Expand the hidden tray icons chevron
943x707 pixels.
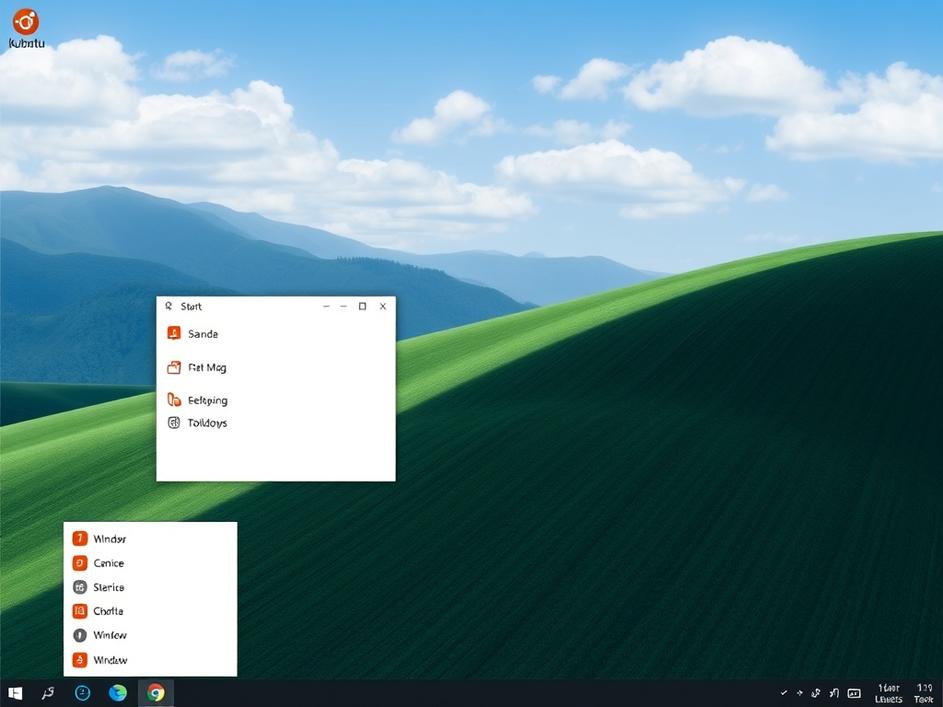[x=783, y=693]
